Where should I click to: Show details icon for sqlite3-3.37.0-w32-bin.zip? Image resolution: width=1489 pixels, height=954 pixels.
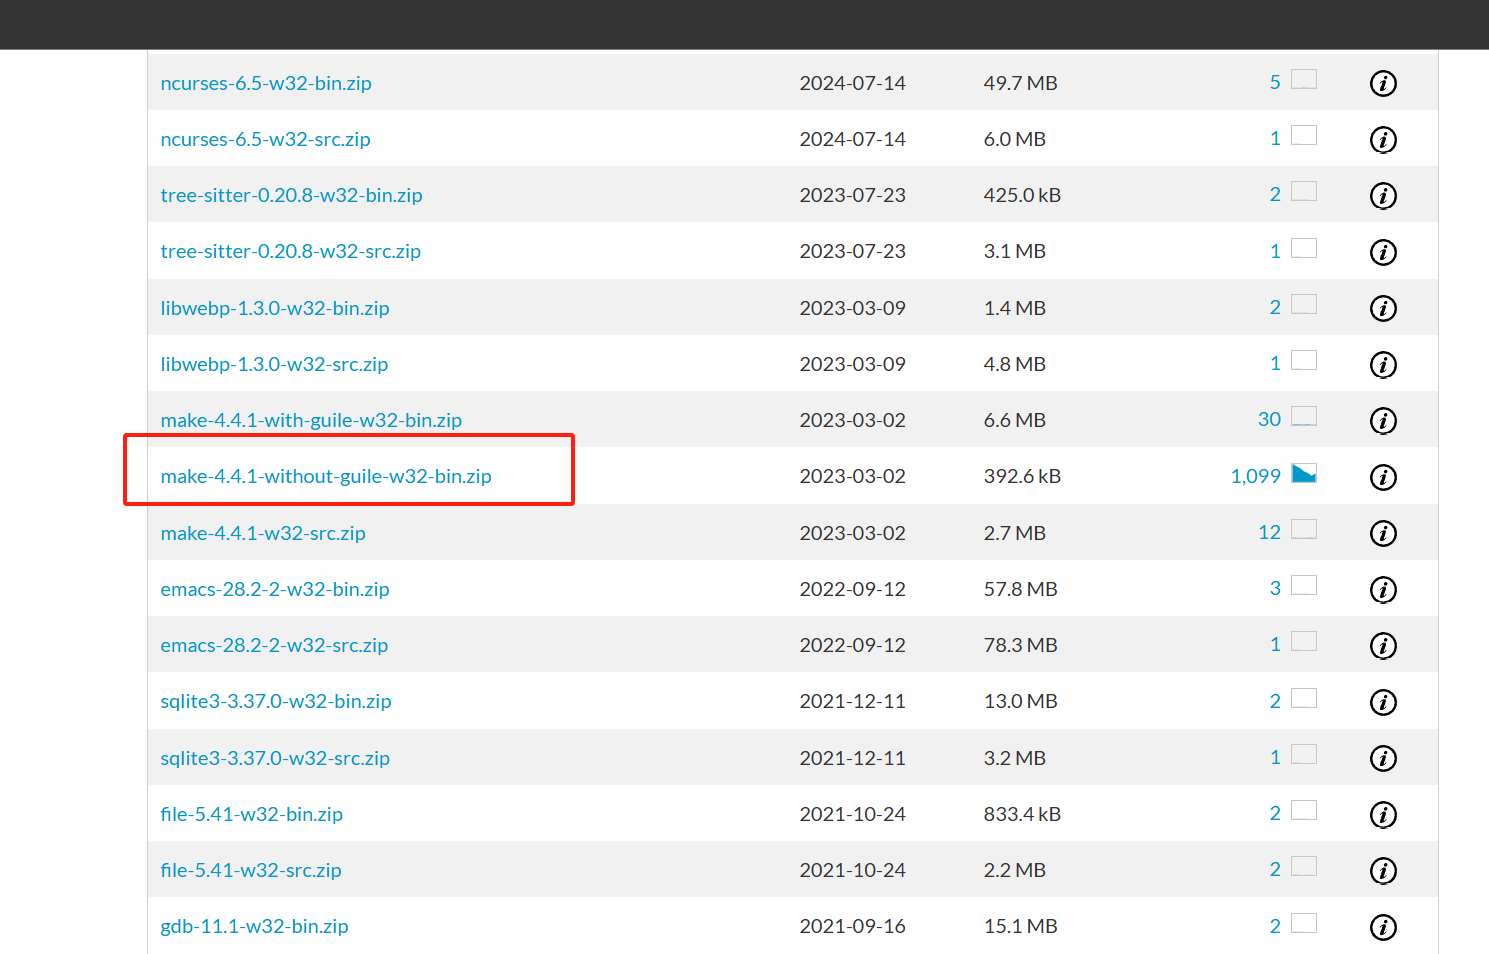tap(1383, 702)
